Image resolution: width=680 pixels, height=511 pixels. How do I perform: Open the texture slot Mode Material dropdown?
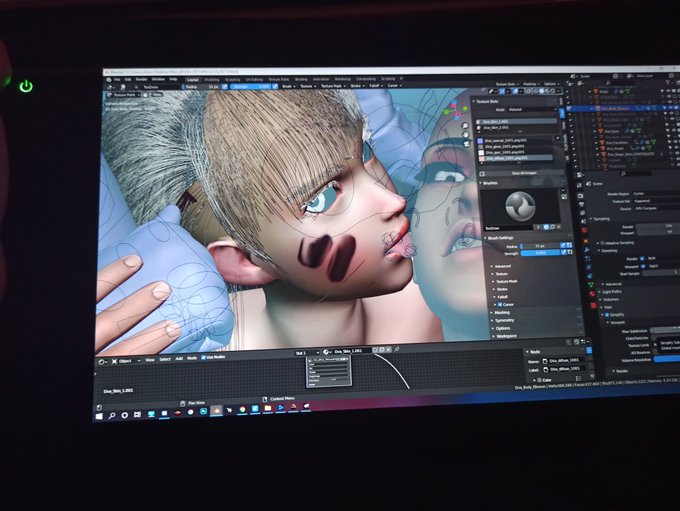click(532, 110)
